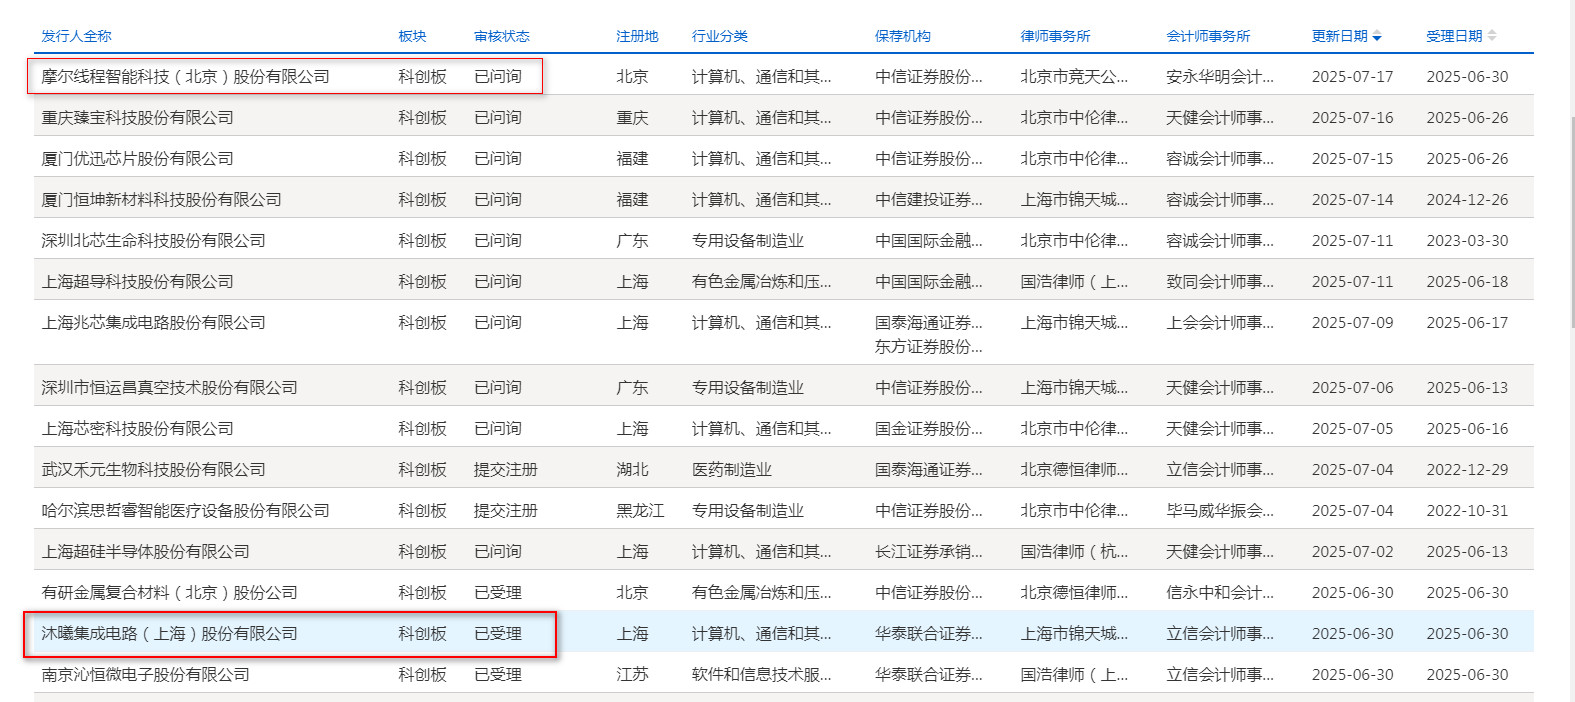Open 上海兆芯集成电路股份有限公司 entry
Screen dimensions: 1575x702
(x=153, y=323)
